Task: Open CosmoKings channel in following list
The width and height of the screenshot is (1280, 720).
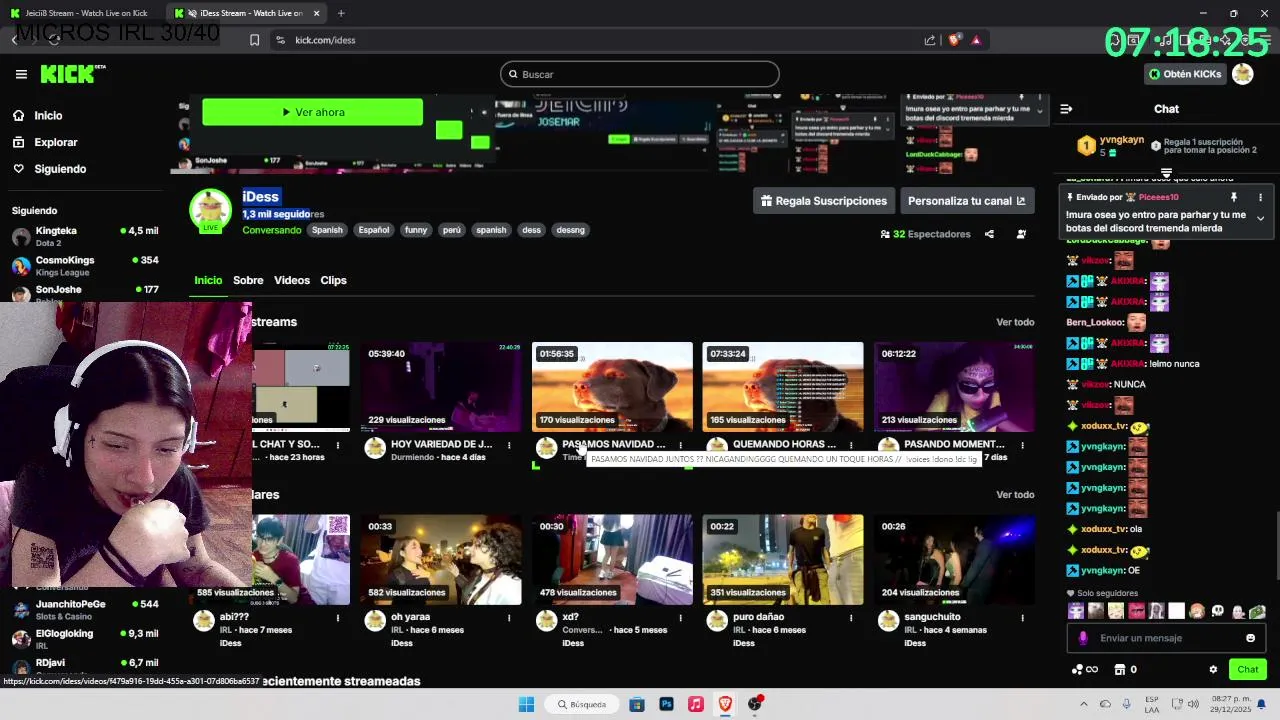Action: pyautogui.click(x=85, y=265)
